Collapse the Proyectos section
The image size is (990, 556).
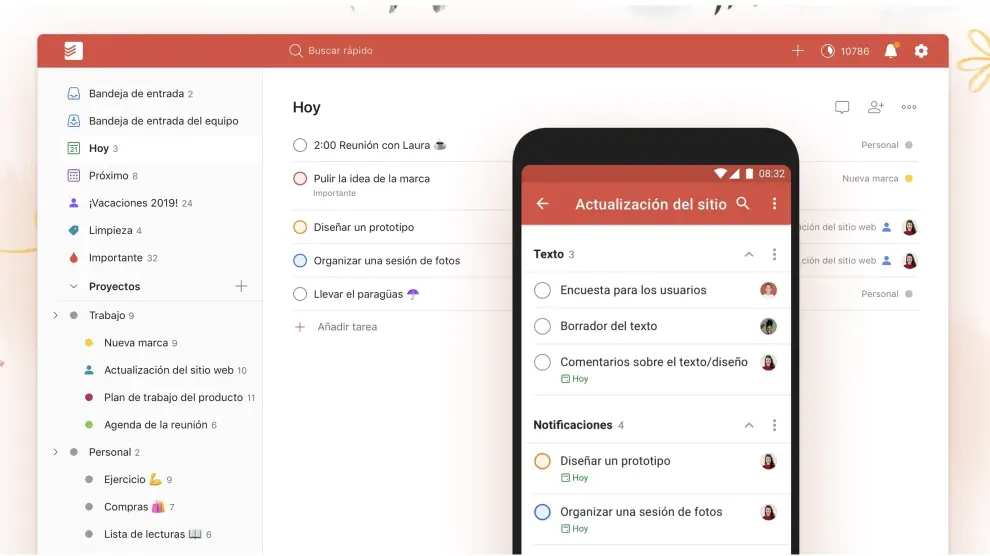(73, 287)
